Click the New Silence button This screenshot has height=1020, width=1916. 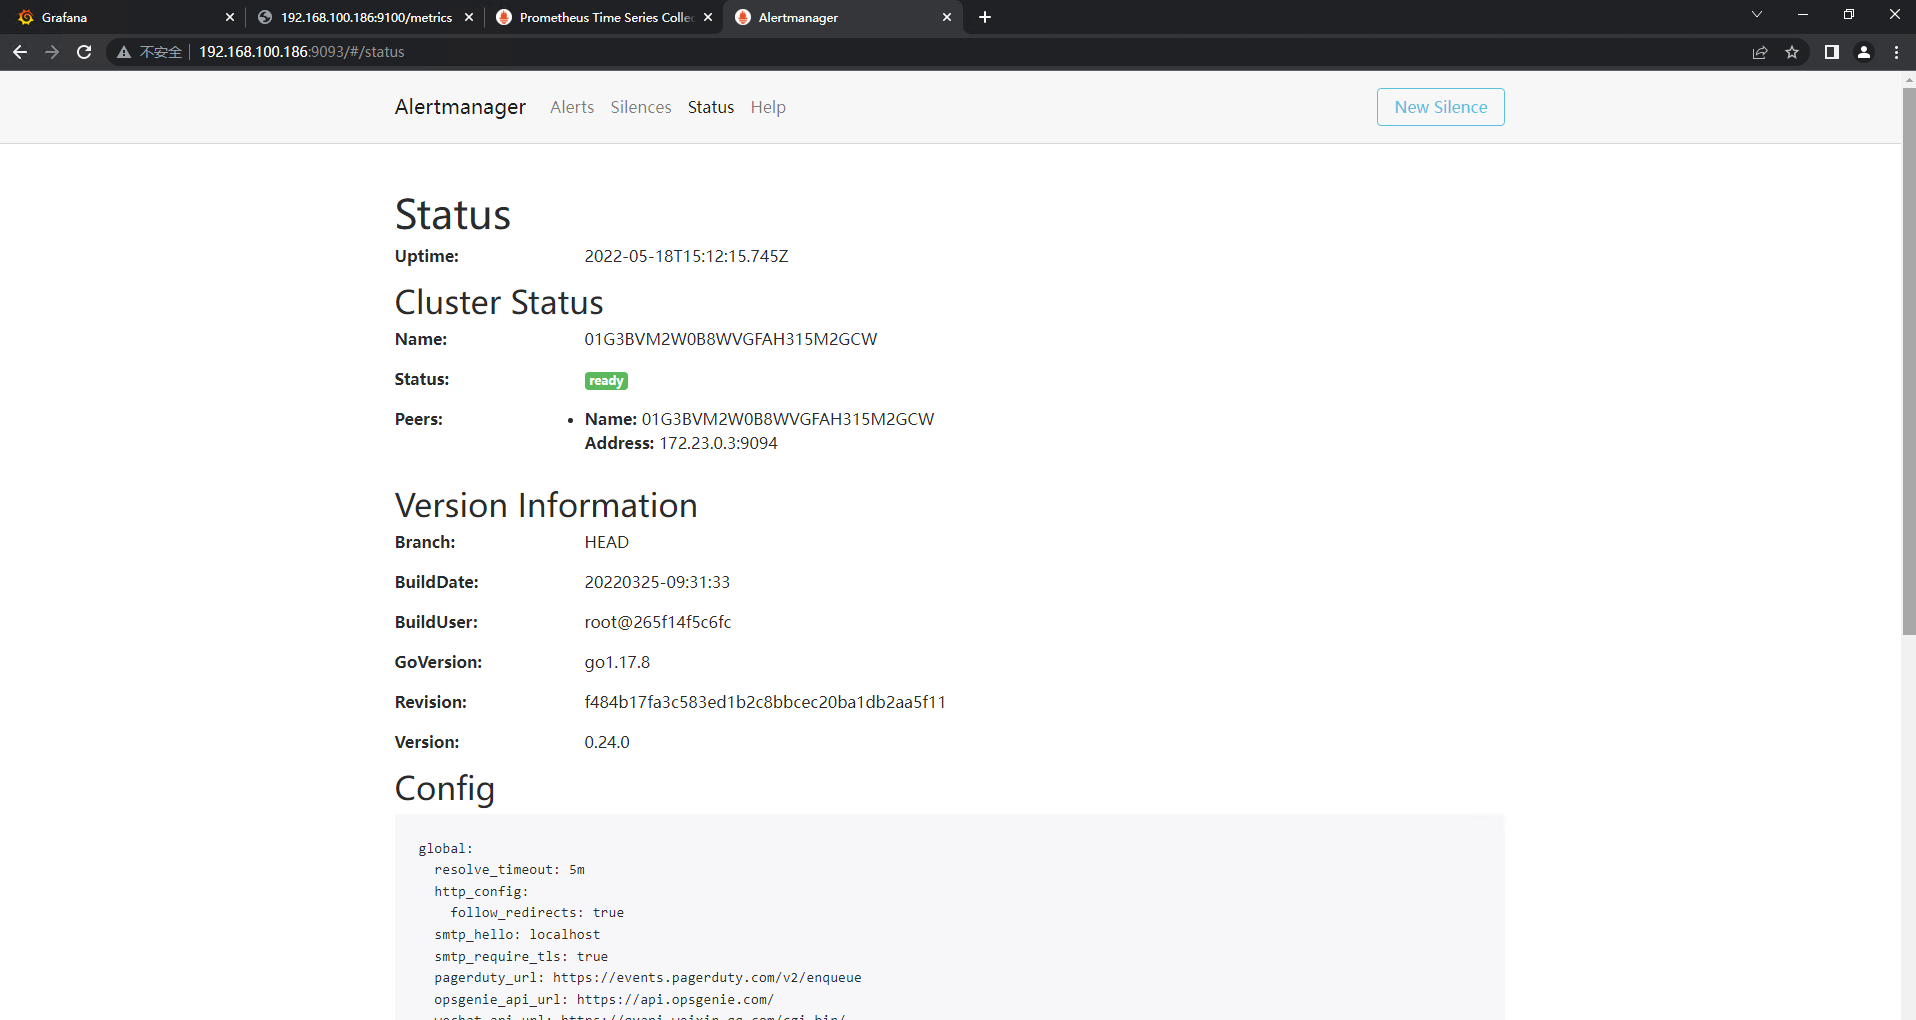[1441, 107]
